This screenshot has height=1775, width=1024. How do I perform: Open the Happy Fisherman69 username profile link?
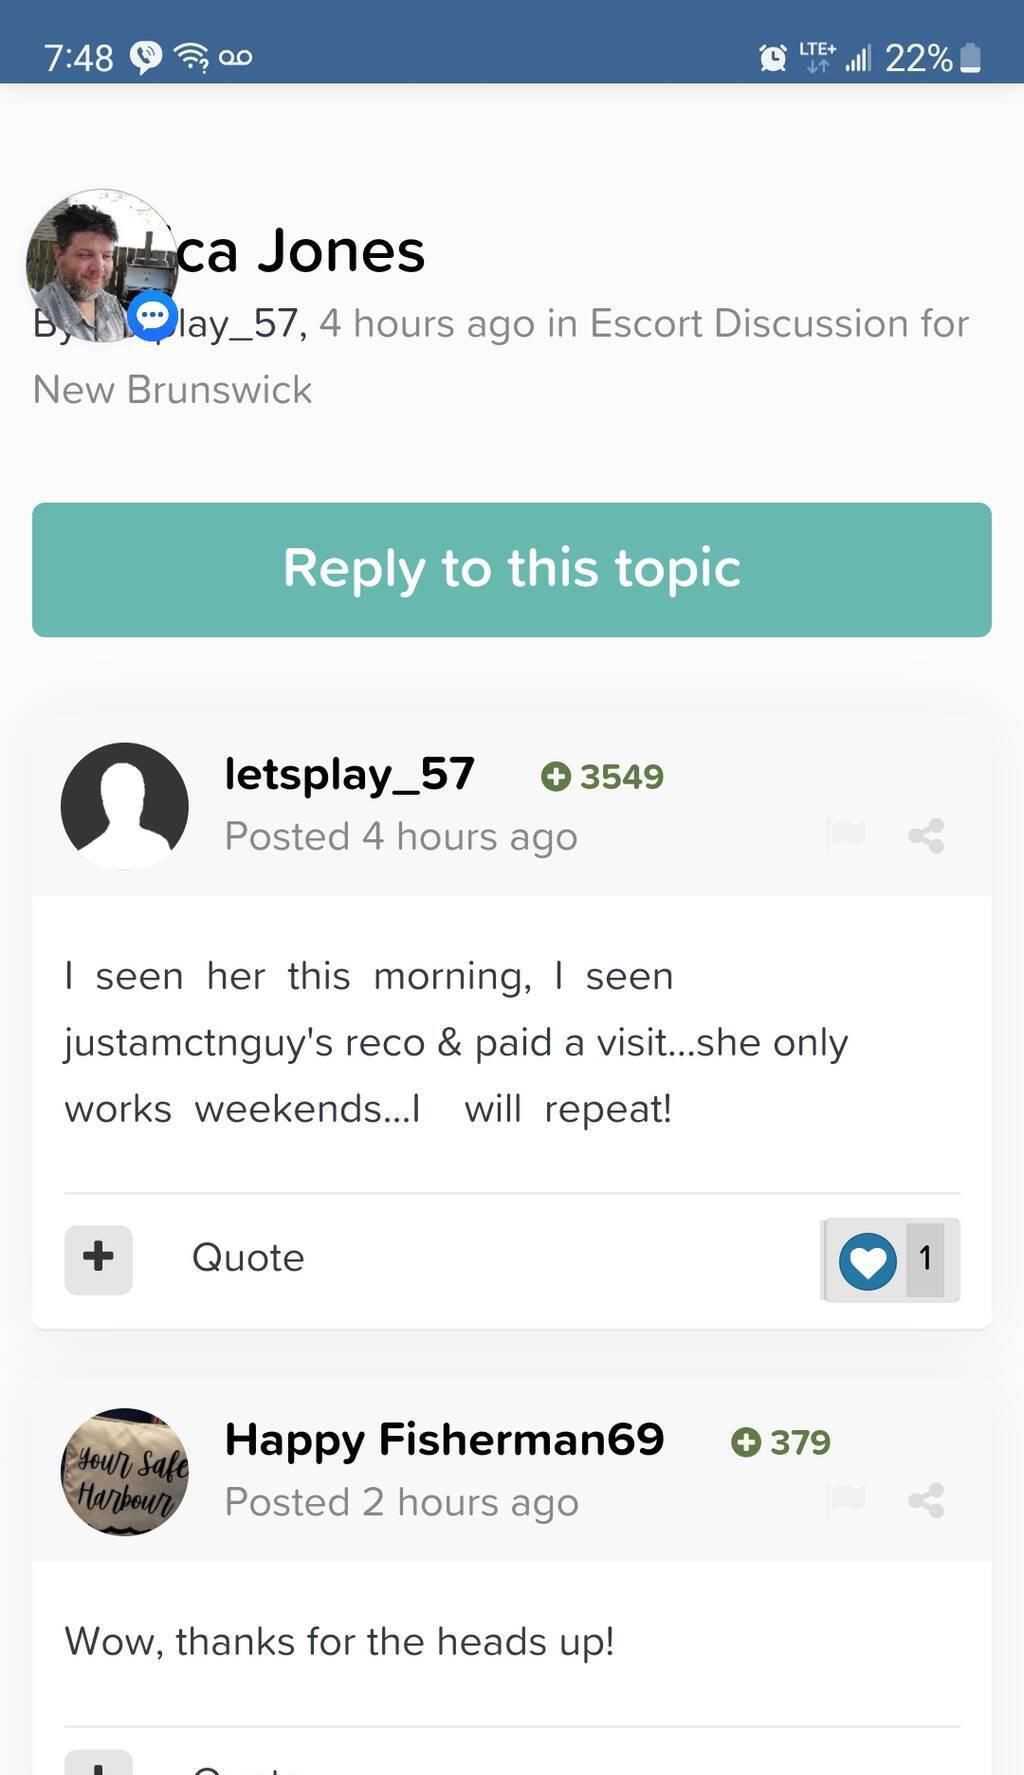click(444, 1440)
